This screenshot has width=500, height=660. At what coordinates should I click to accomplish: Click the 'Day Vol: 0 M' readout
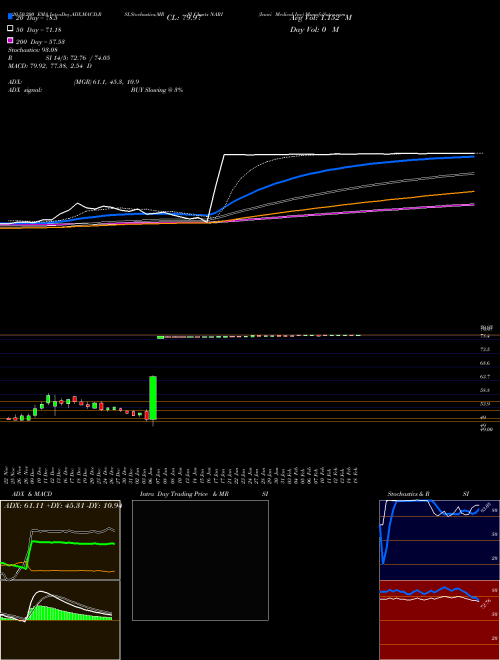[x=314, y=30]
